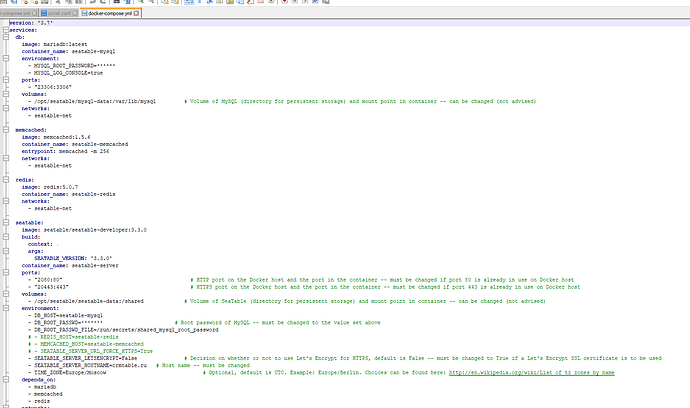The image size is (690, 408).
Task: Click SEATABLE_VERSION: "3.3.0" line
Action: coord(73,258)
